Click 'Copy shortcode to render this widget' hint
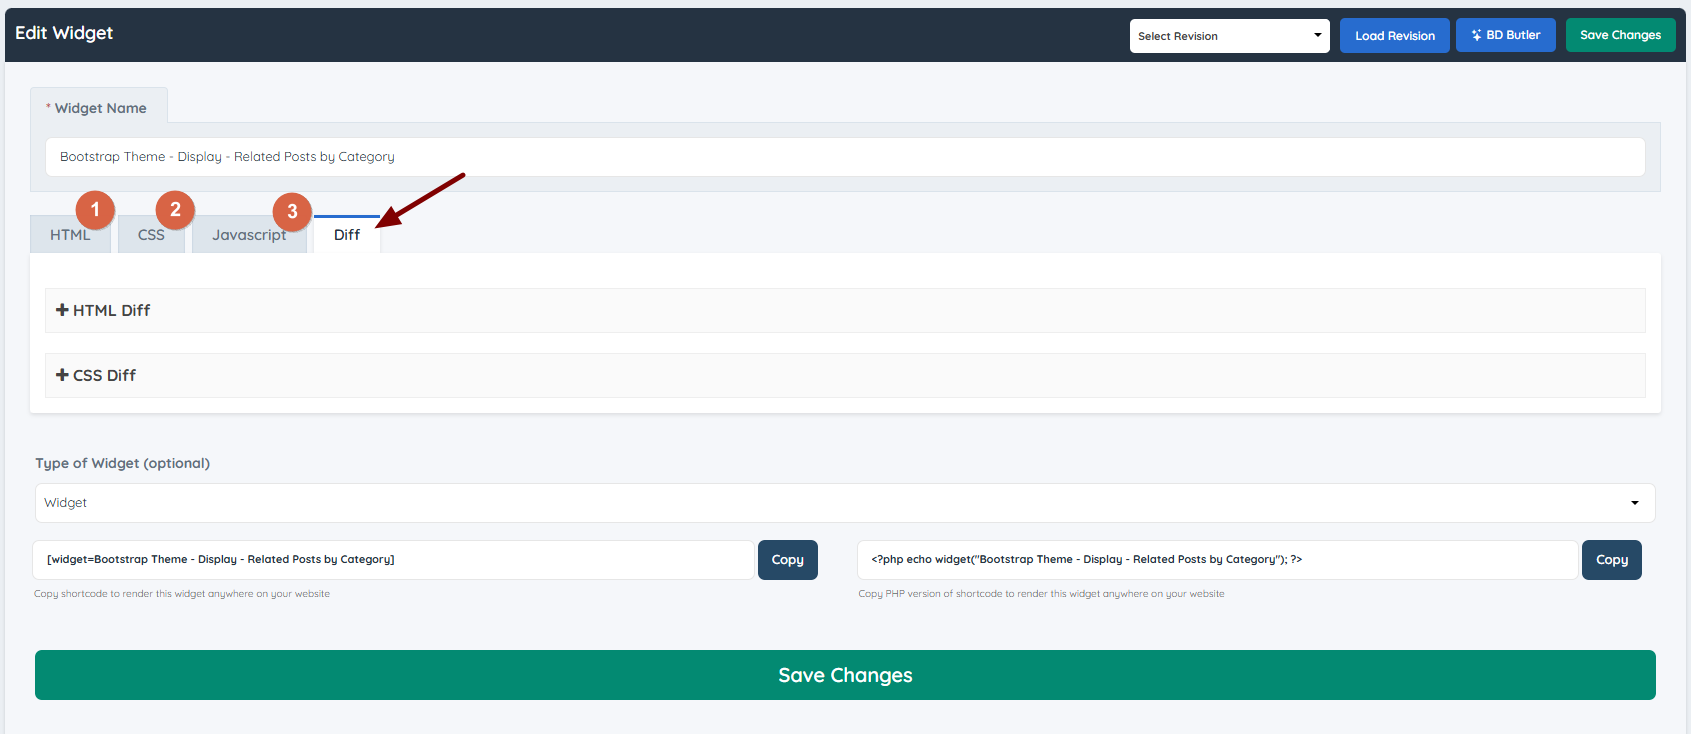 click(182, 594)
